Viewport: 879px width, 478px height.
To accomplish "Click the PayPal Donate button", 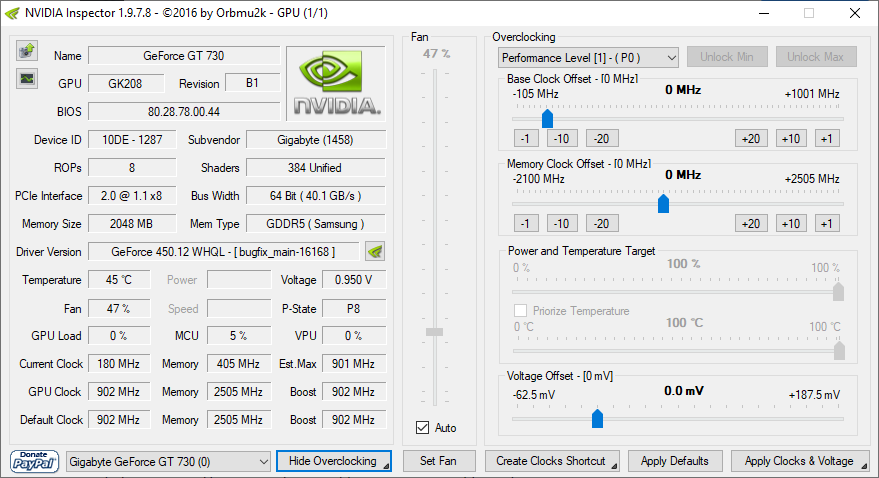I will point(34,461).
